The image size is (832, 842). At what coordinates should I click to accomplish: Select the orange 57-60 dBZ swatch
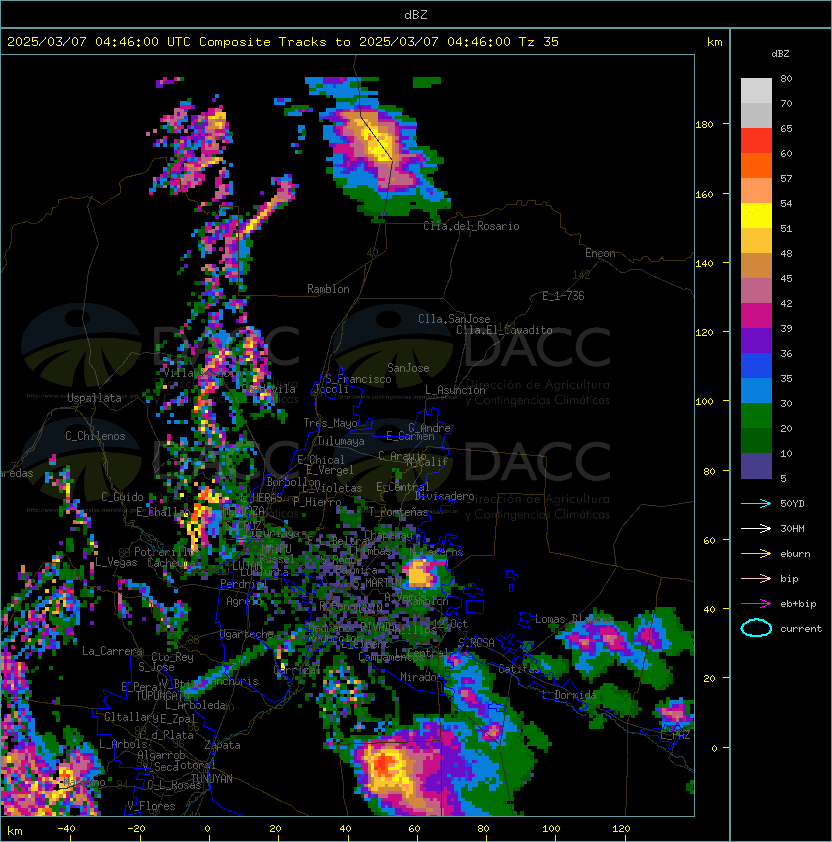click(x=756, y=165)
